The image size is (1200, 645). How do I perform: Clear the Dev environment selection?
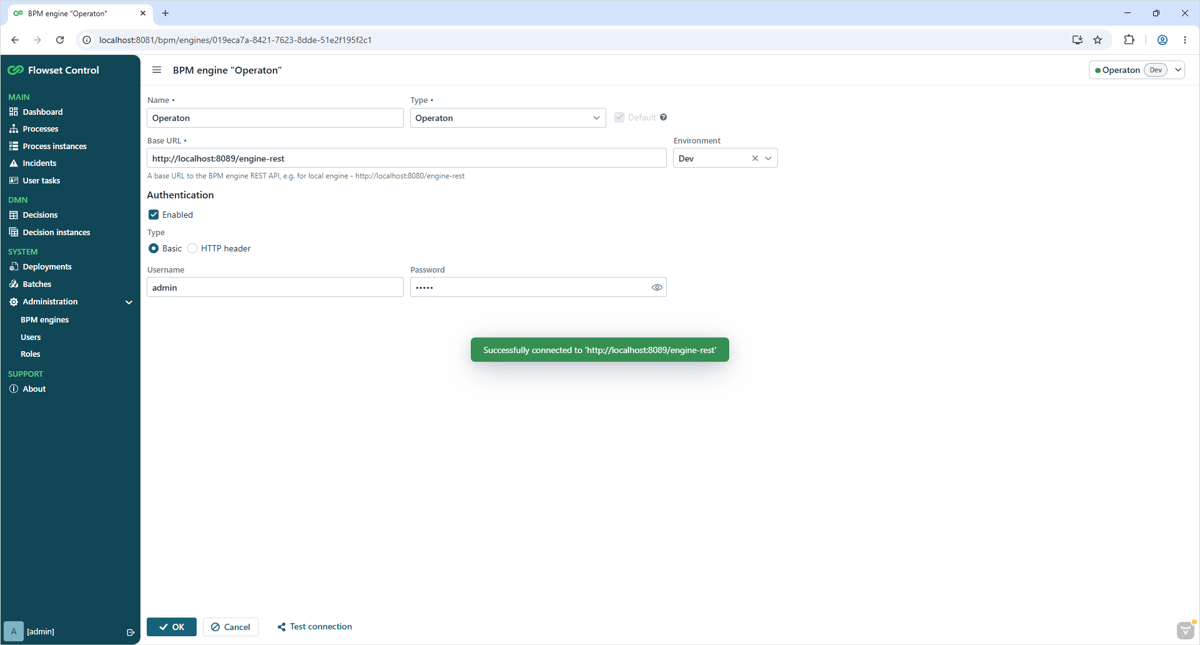tap(755, 158)
